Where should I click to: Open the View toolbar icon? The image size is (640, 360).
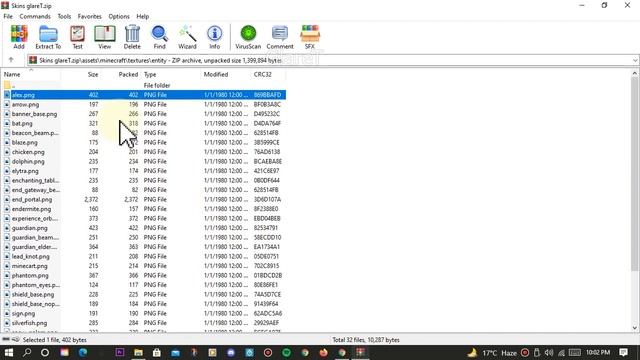(104, 37)
